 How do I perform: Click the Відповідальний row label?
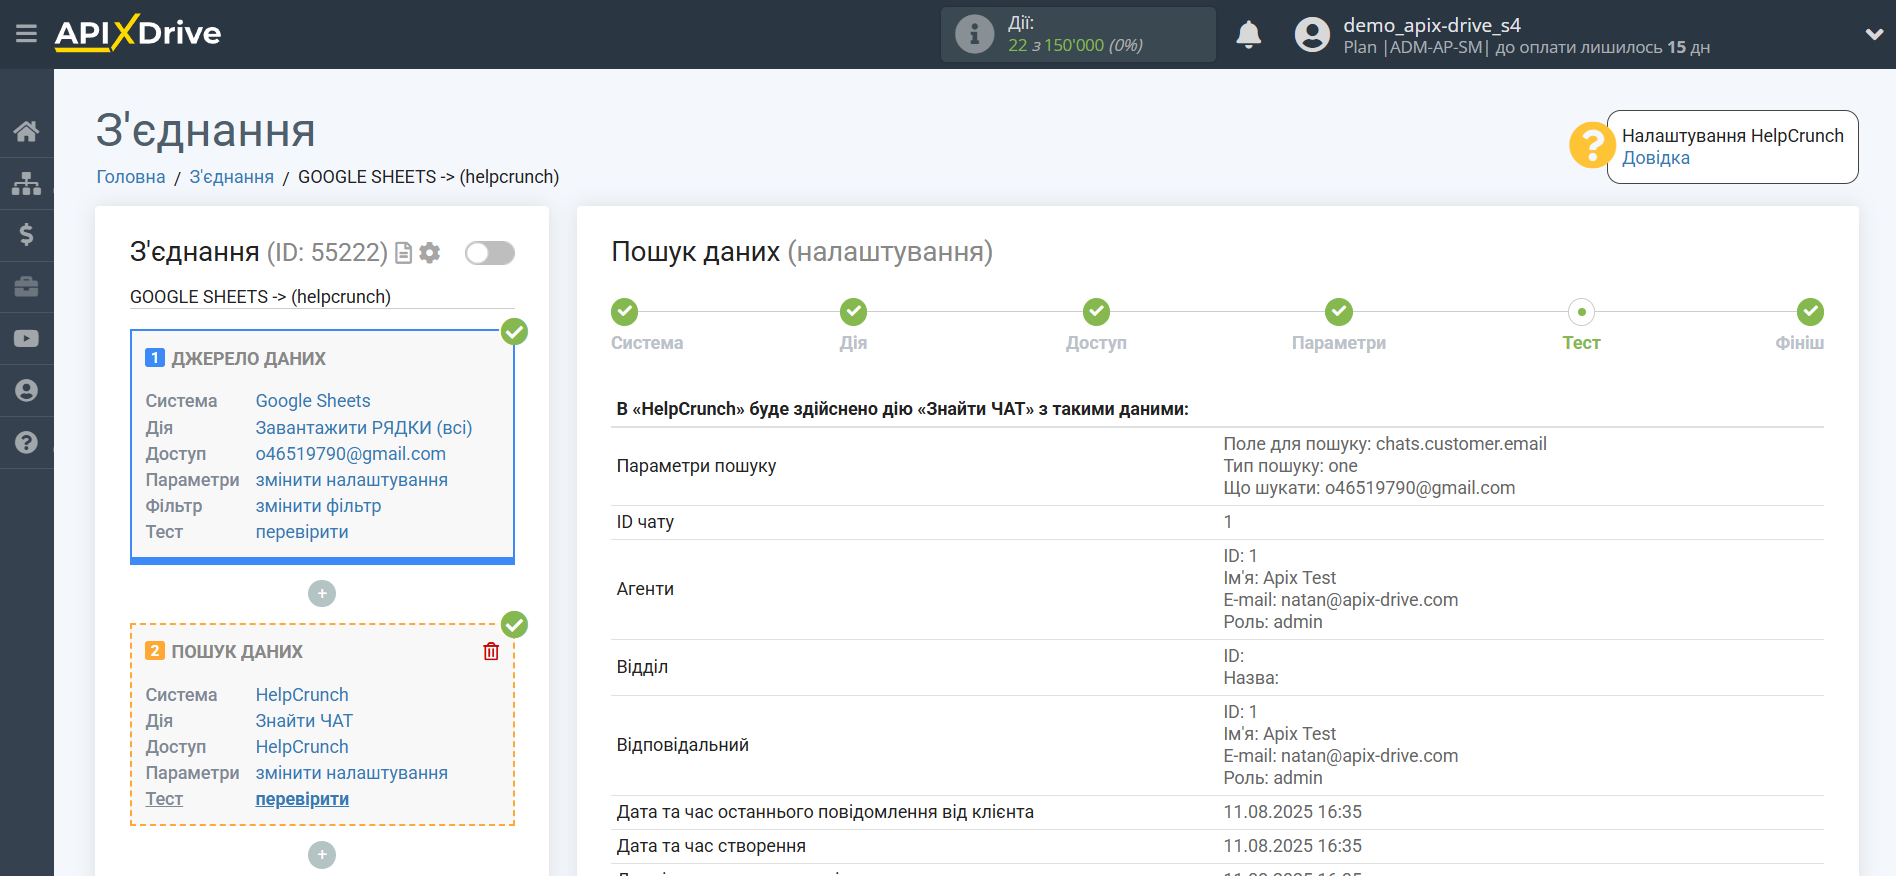click(x=683, y=745)
